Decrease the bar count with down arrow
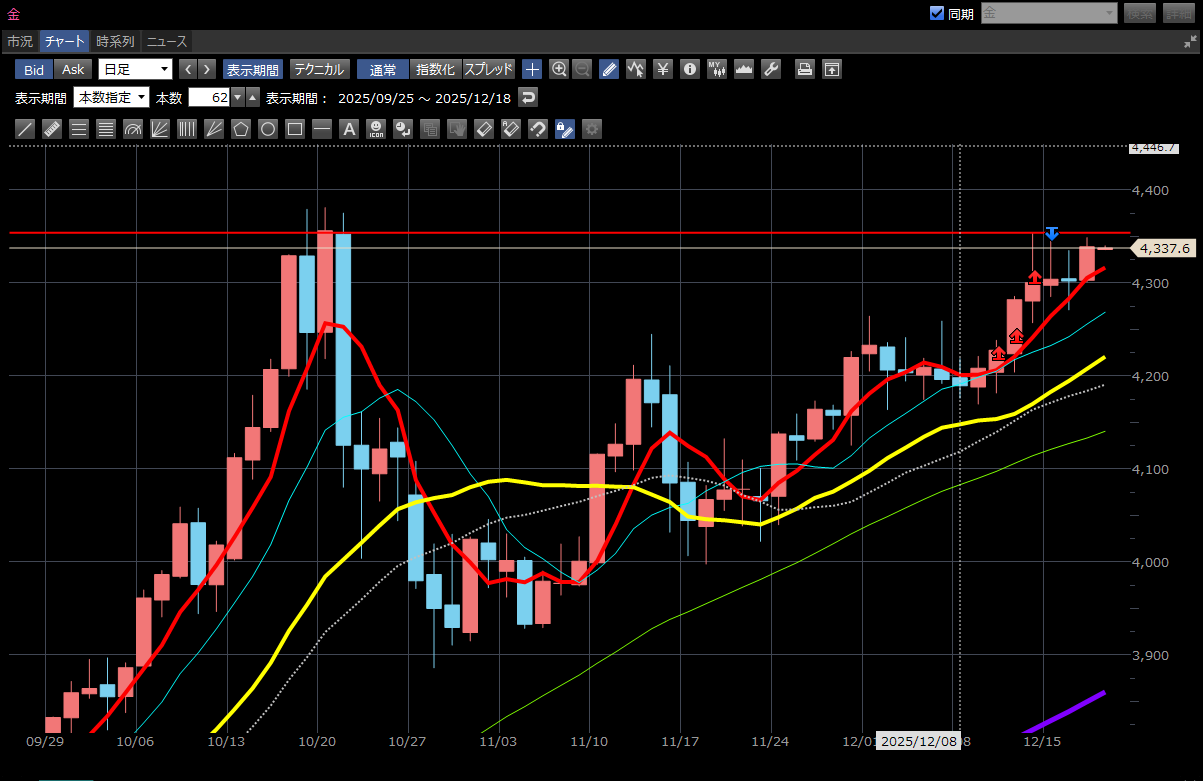Viewport: 1203px width, 781px height. [x=237, y=97]
